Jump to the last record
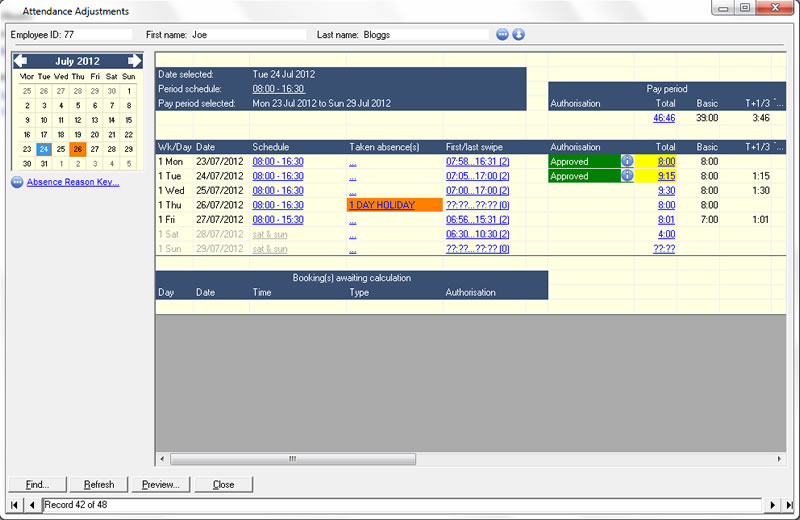800x520 pixels. 786,506
